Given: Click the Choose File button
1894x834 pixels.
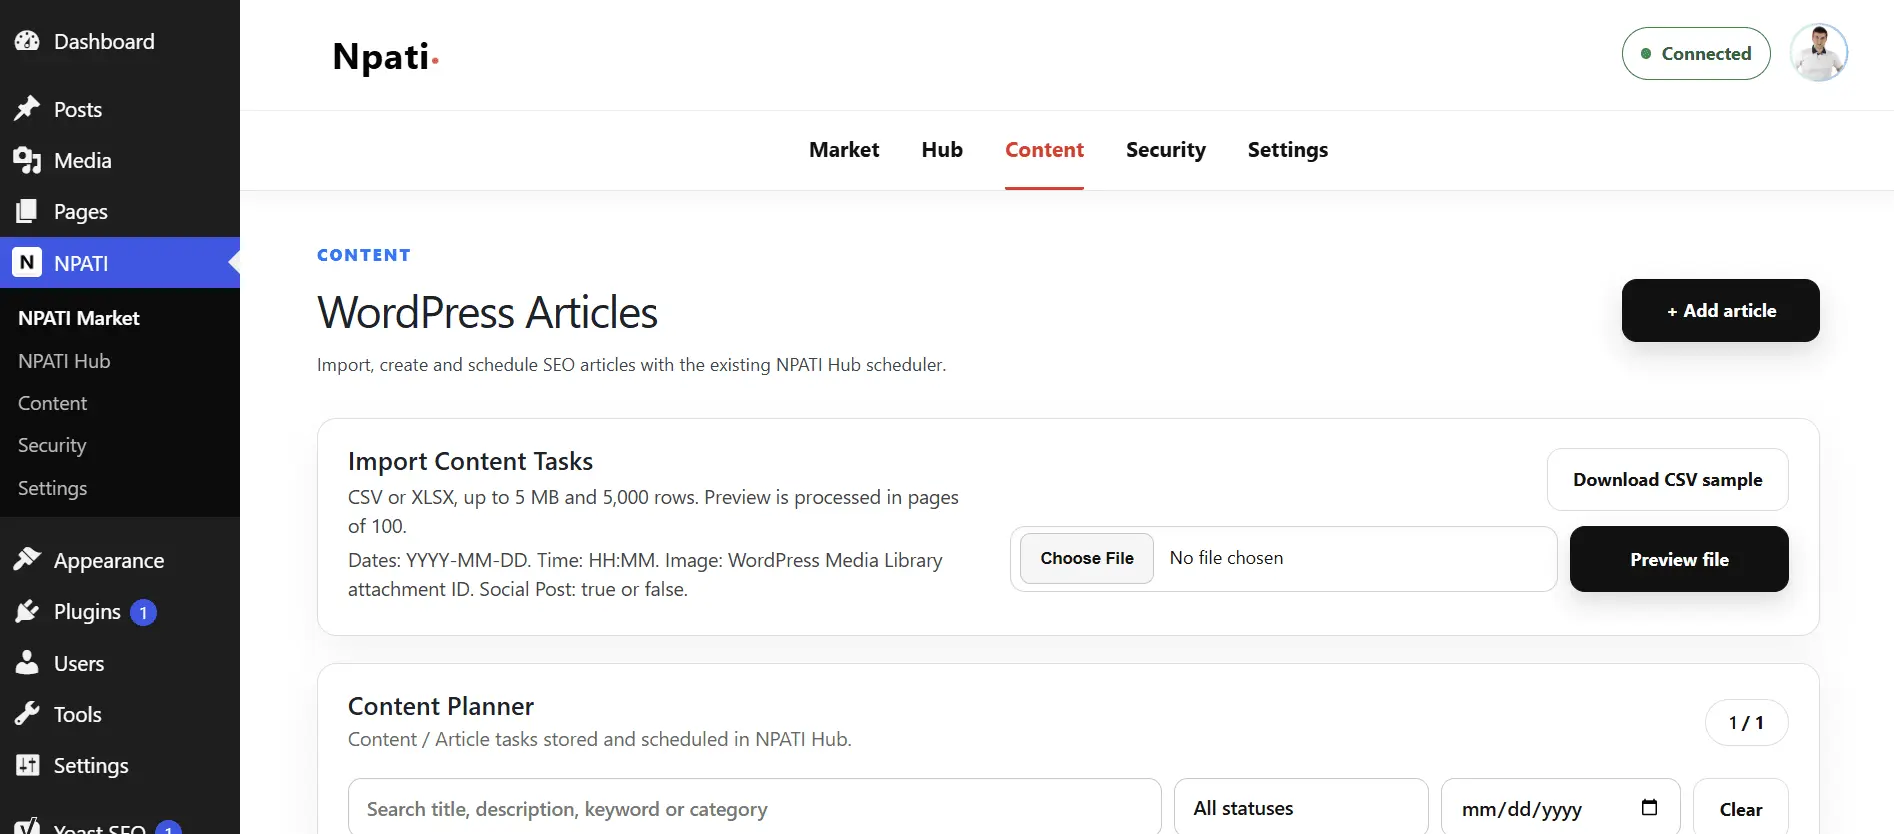Looking at the screenshot, I should tap(1087, 558).
